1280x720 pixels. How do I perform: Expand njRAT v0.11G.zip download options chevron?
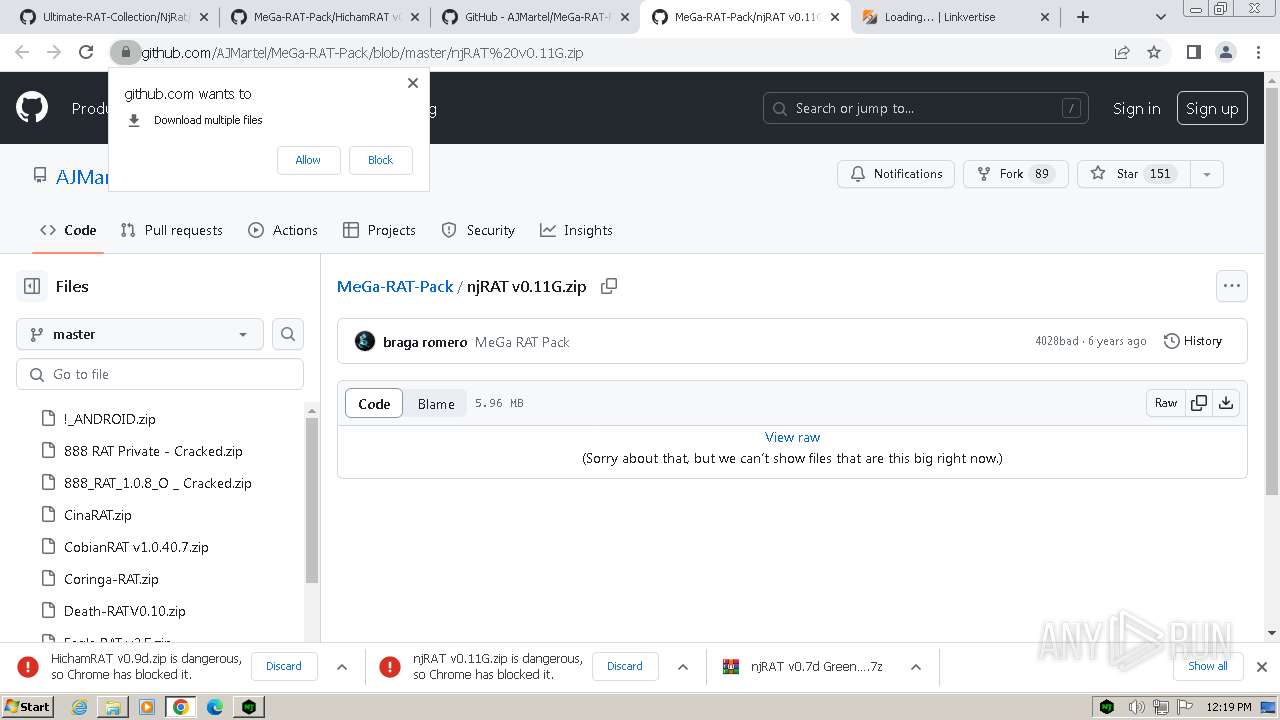(x=683, y=667)
